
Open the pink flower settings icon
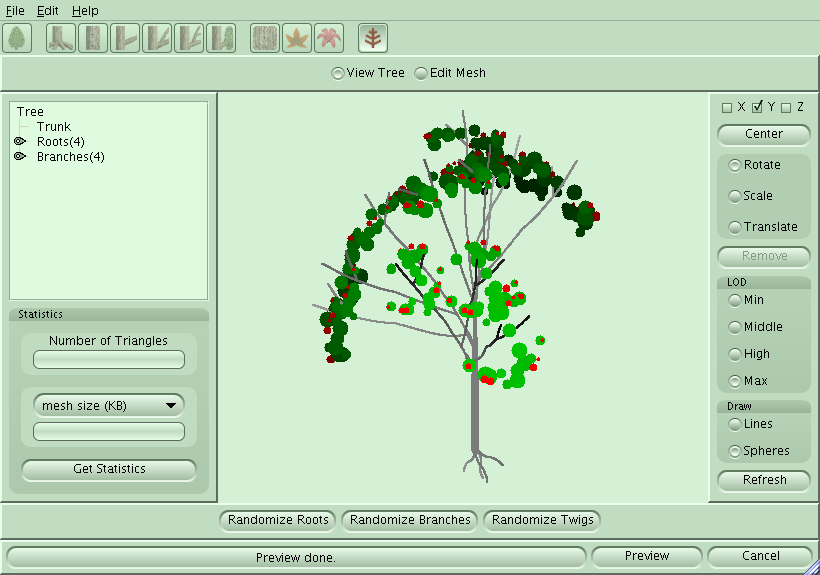(329, 38)
